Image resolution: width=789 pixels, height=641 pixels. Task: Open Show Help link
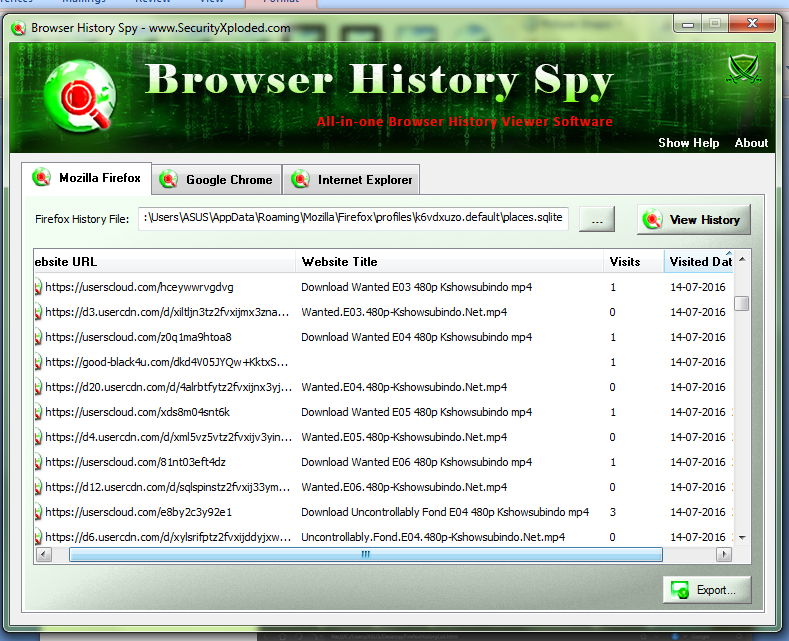point(688,143)
